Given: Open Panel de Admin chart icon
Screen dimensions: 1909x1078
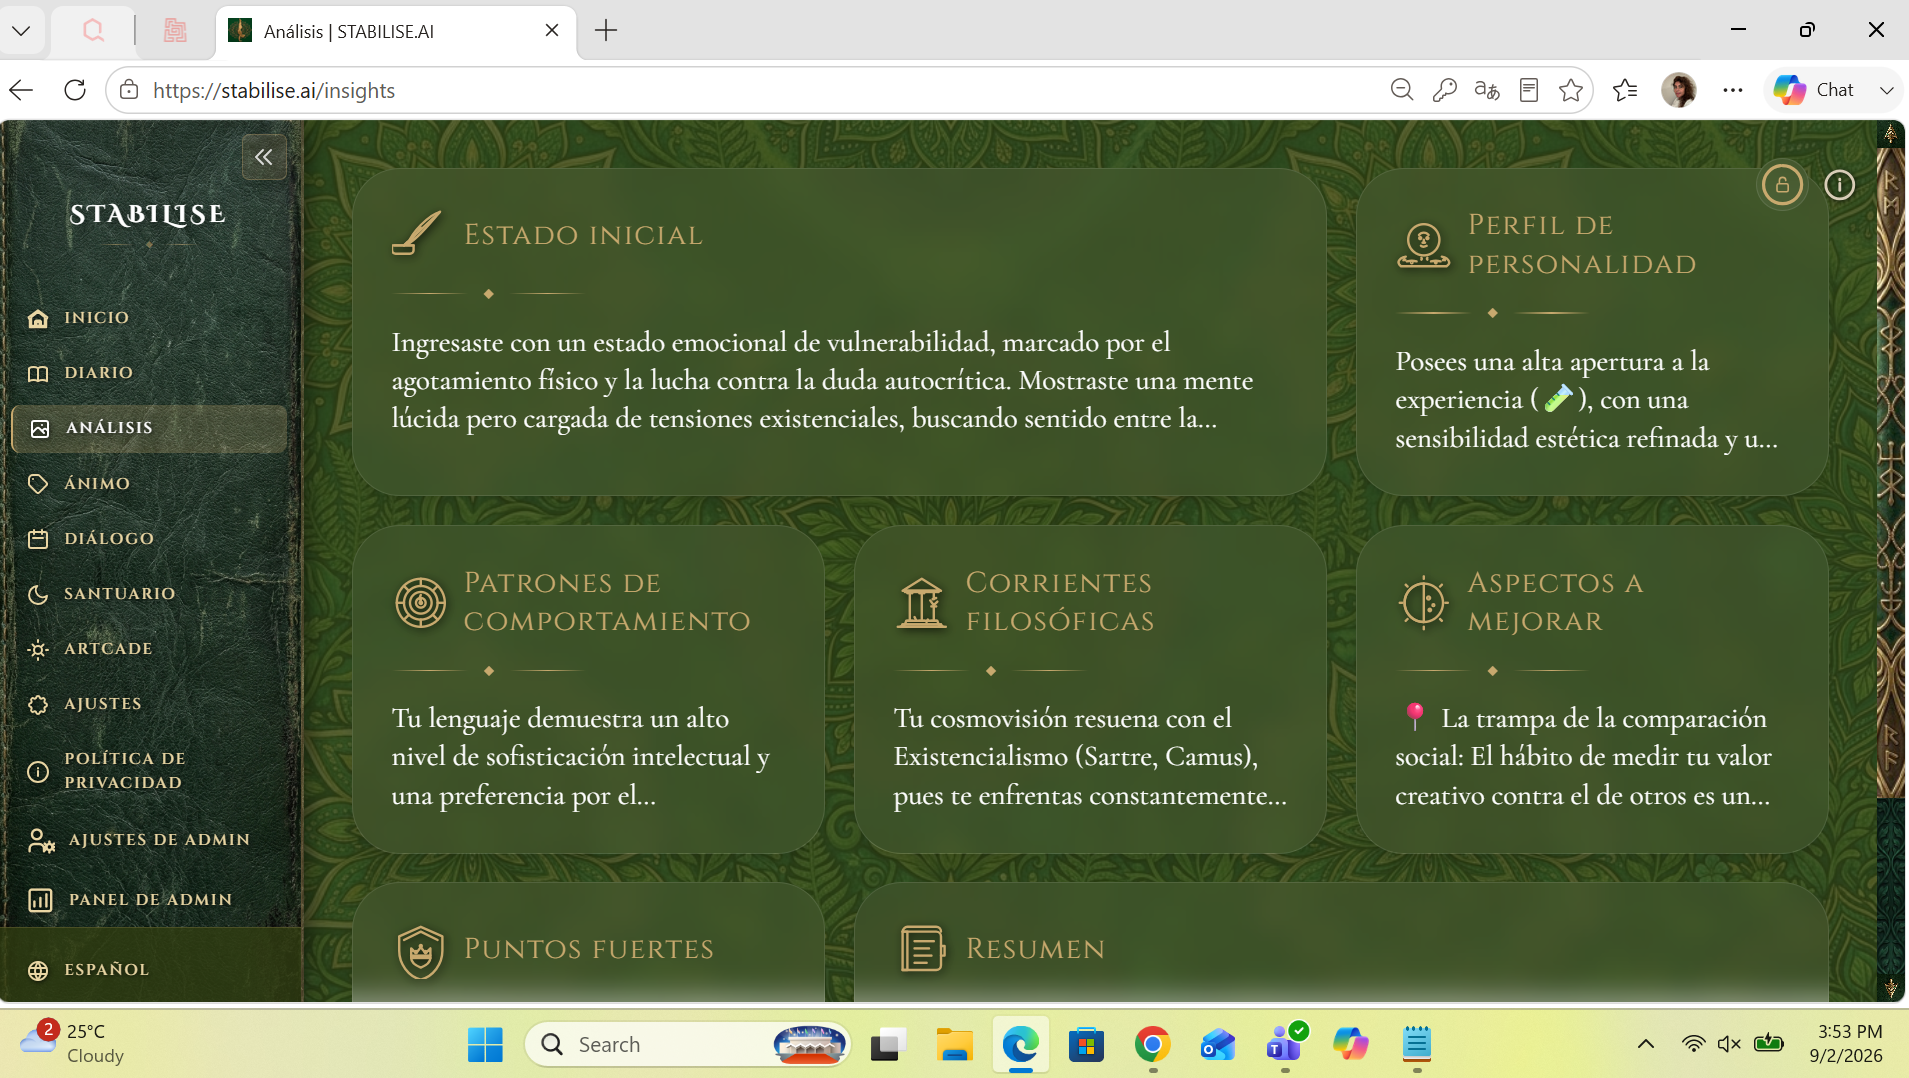Looking at the screenshot, I should point(40,900).
